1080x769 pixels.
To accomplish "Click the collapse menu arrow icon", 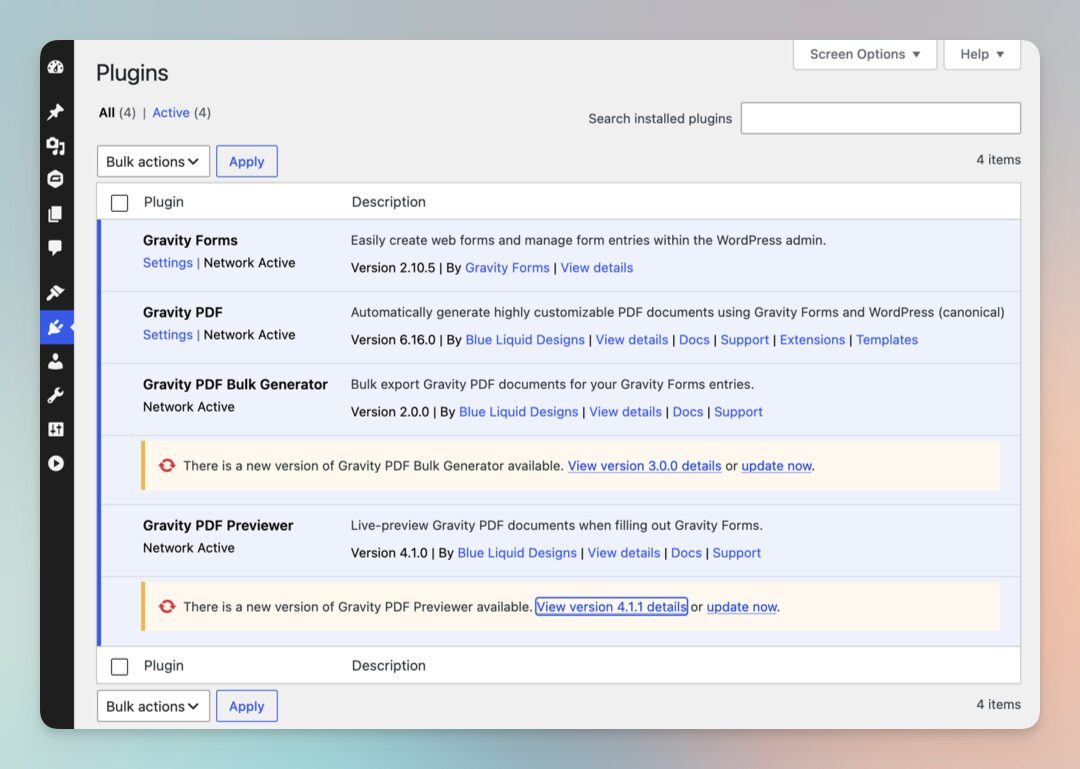I will tap(56, 463).
